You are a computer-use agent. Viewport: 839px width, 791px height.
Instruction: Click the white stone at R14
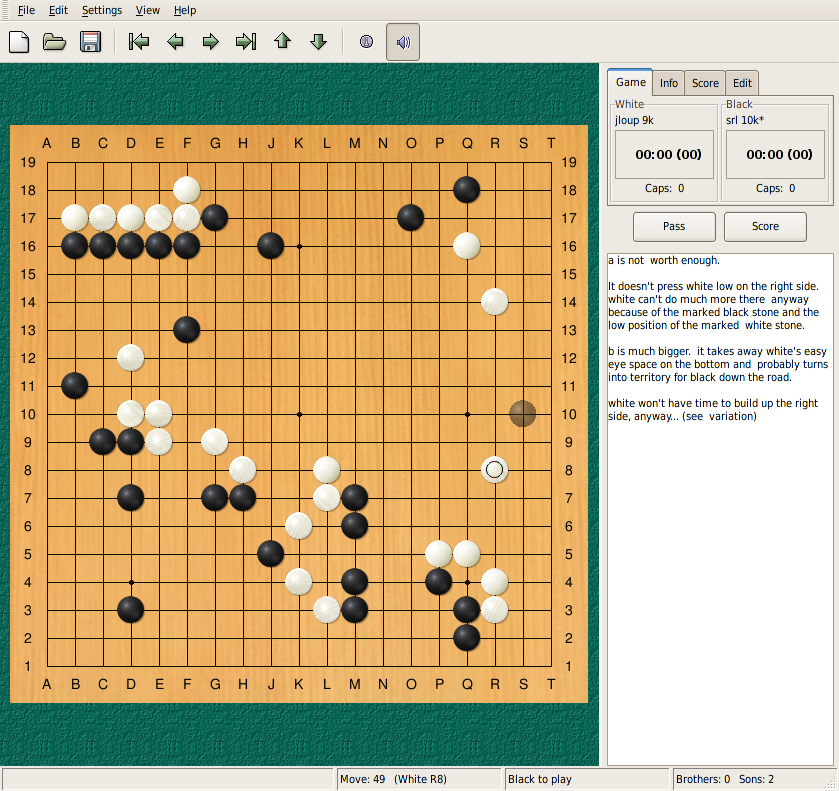(x=494, y=302)
